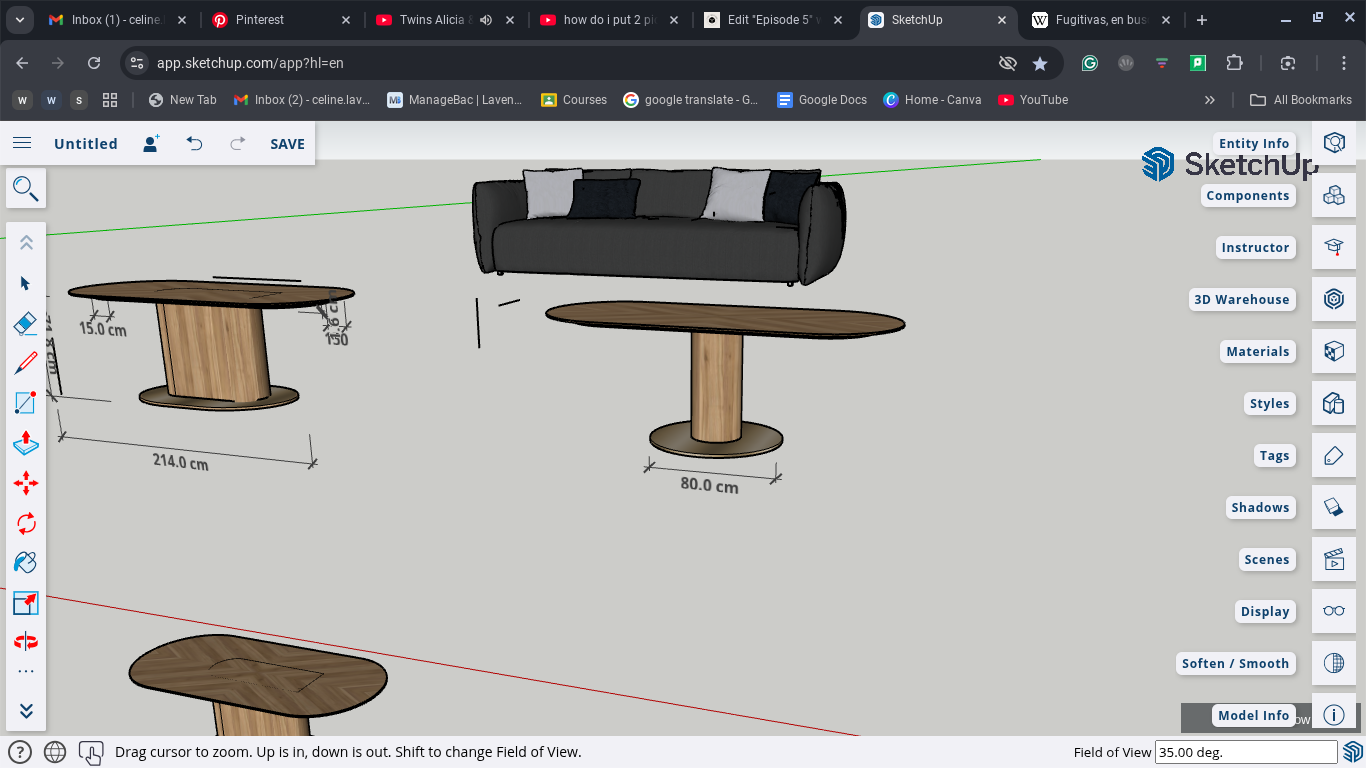This screenshot has height=768, width=1366.
Task: Switch to the Pinterest tab
Action: (x=260, y=20)
